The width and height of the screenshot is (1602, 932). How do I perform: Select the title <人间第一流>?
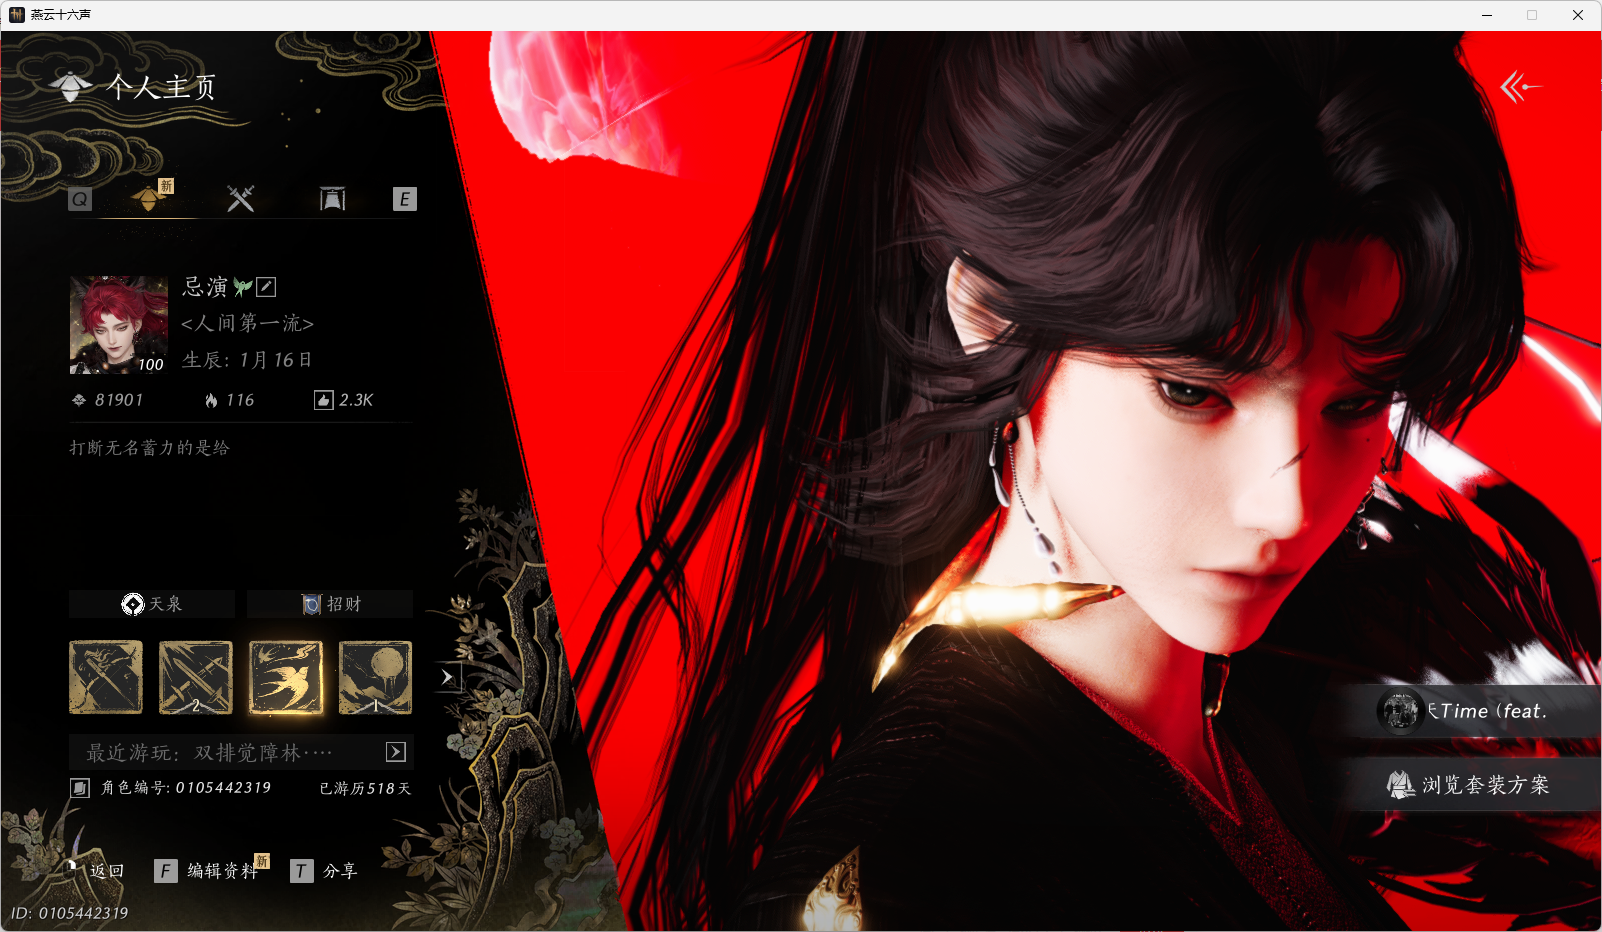click(x=248, y=323)
